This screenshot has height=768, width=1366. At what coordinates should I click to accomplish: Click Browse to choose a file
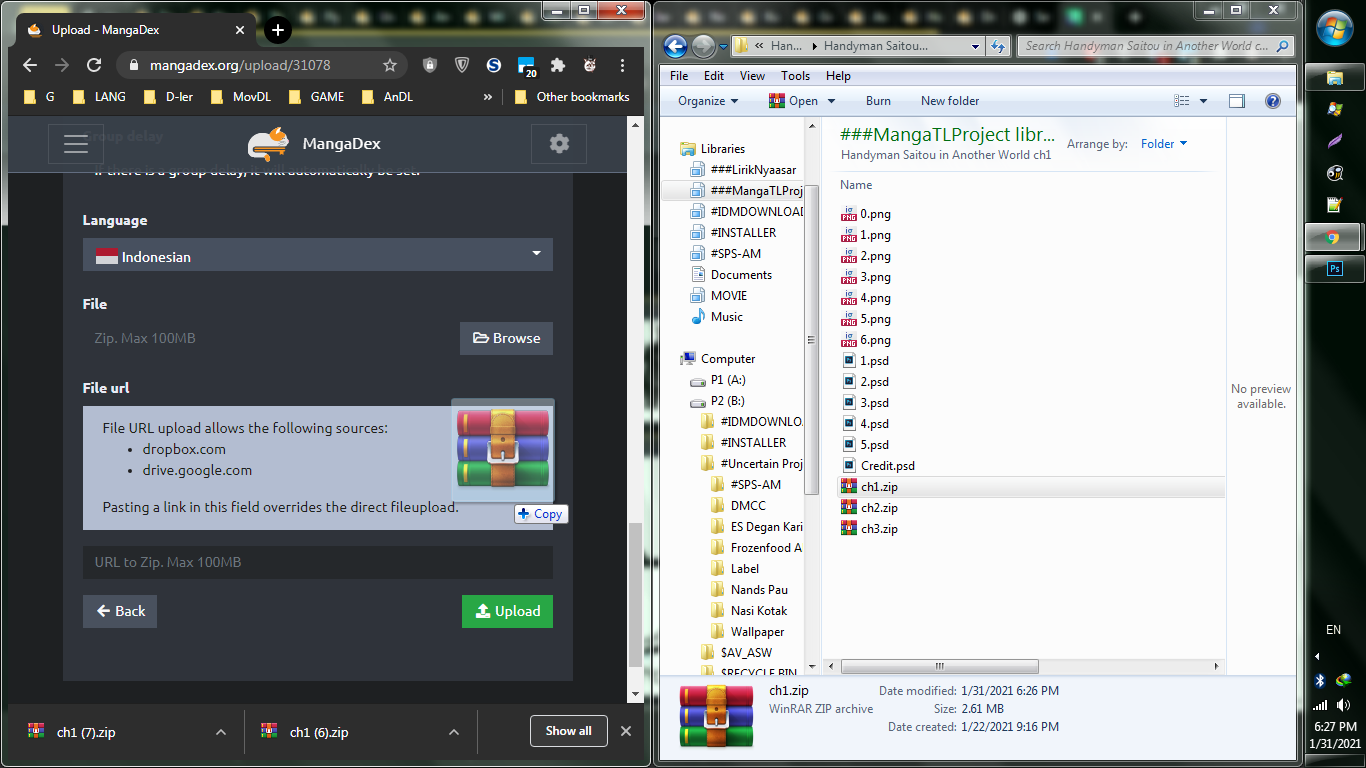coord(506,338)
